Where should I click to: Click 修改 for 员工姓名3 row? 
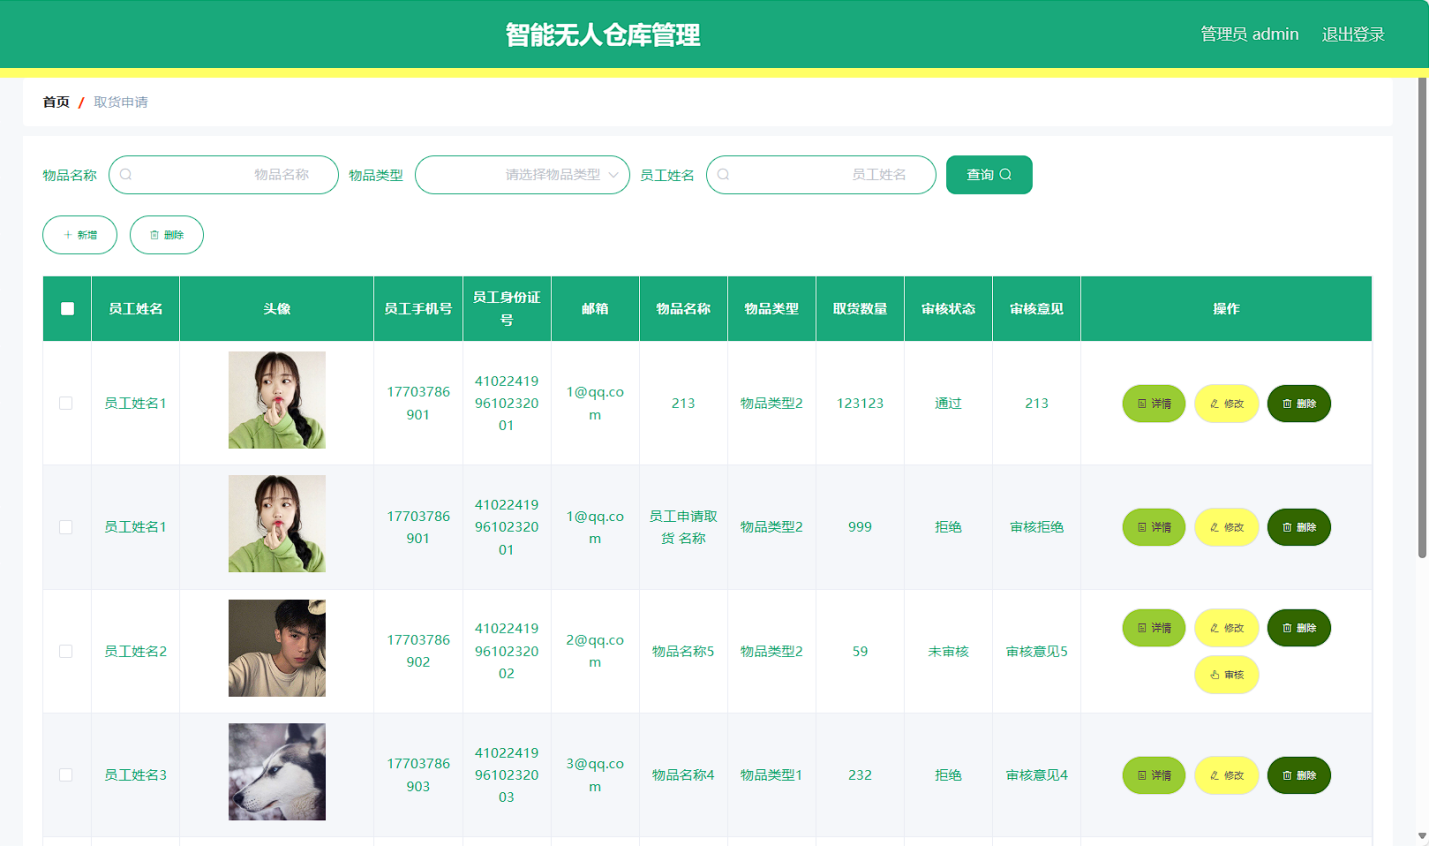tap(1226, 775)
